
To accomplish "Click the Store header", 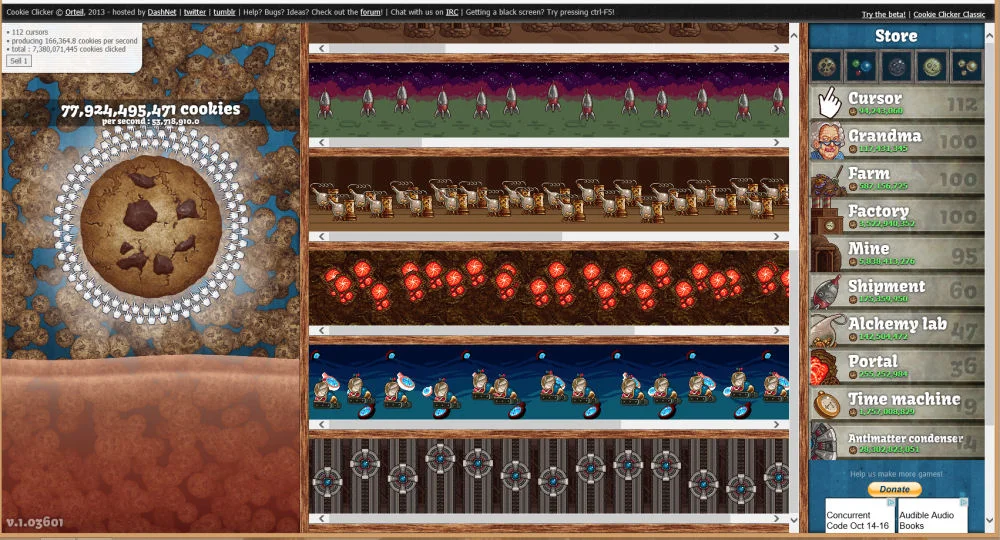I will point(896,36).
